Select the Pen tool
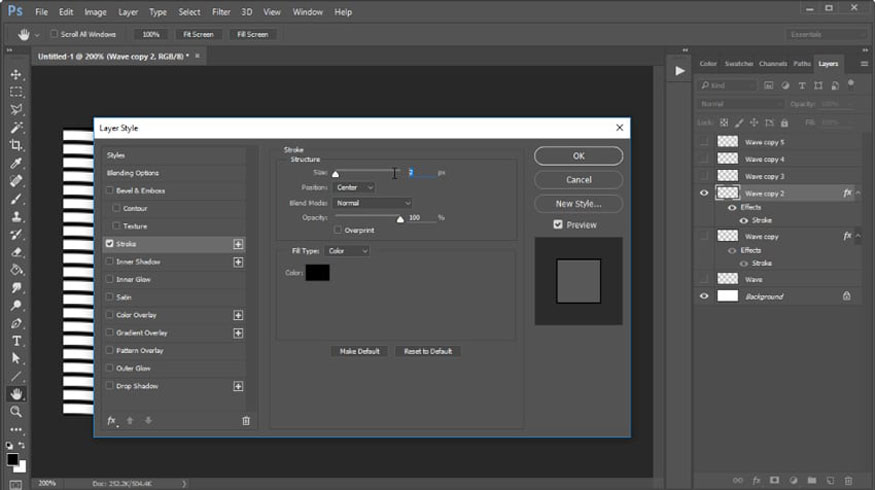This screenshot has height=490, width=875. tap(16, 324)
